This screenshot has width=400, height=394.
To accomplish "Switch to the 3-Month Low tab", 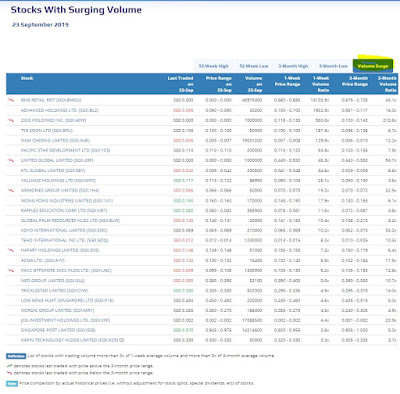I will (333, 66).
